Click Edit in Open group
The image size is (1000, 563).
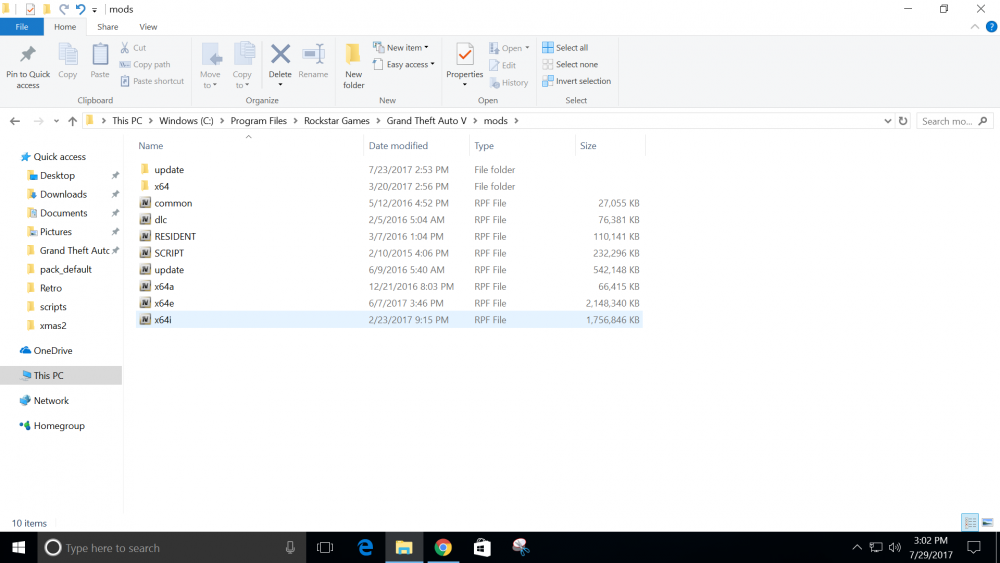(x=503, y=65)
